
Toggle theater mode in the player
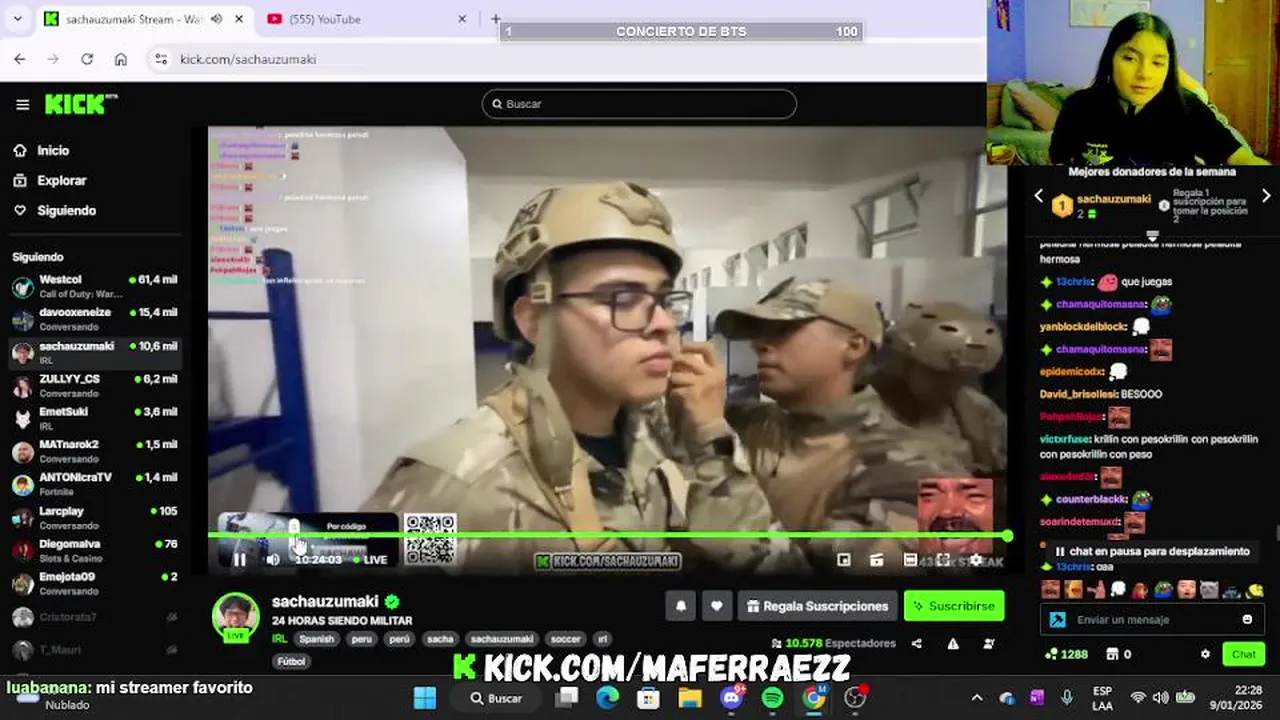(x=910, y=560)
